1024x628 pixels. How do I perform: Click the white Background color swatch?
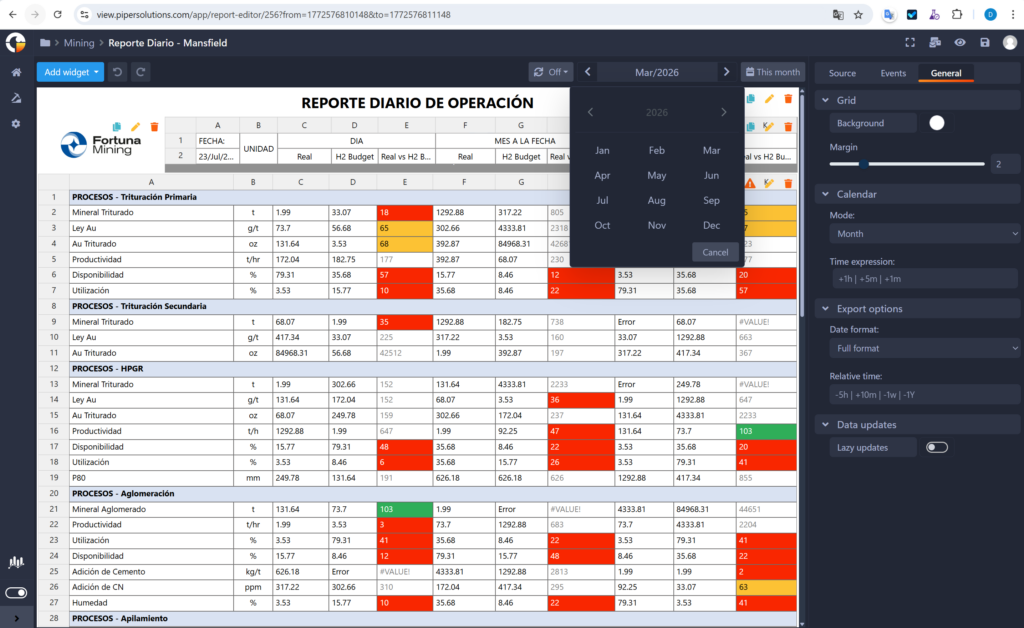point(937,123)
